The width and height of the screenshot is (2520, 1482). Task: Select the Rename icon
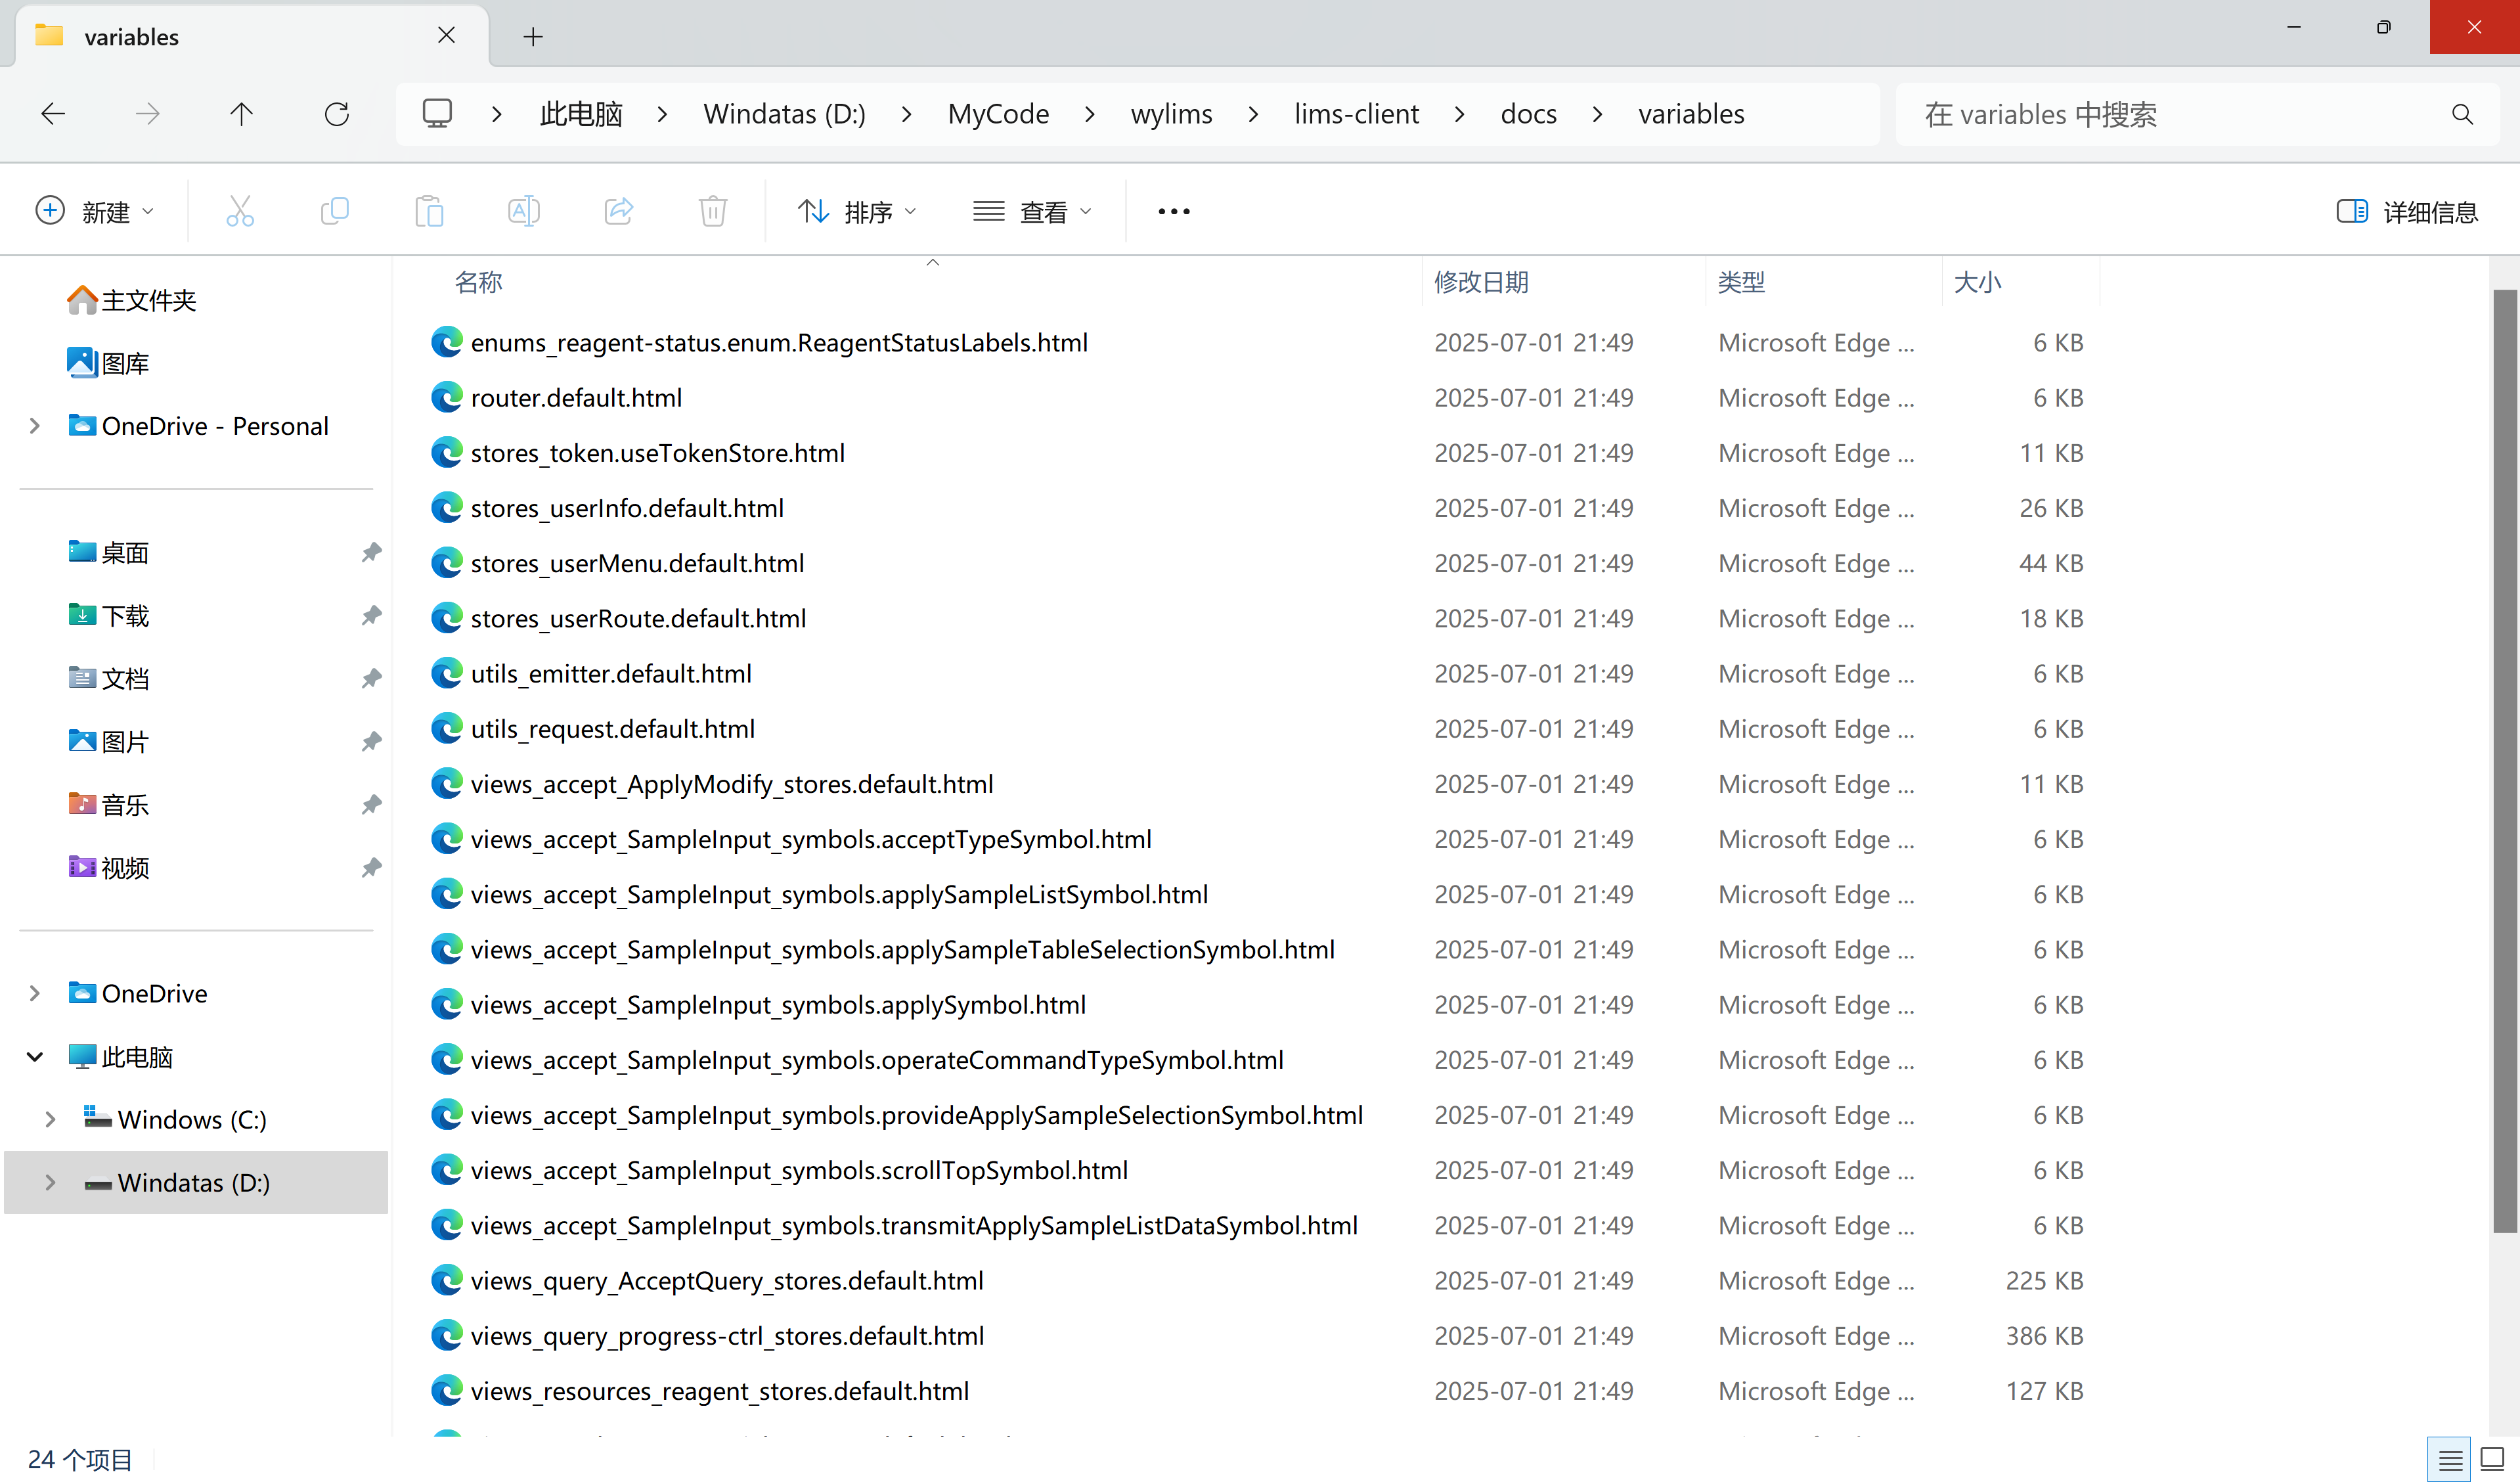pos(523,211)
